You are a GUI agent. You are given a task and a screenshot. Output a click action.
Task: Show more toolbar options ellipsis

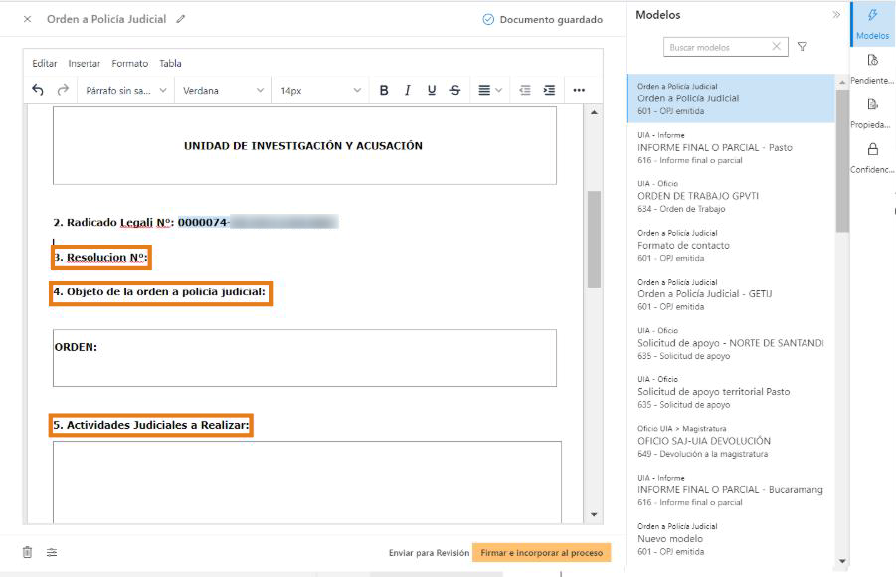[579, 90]
